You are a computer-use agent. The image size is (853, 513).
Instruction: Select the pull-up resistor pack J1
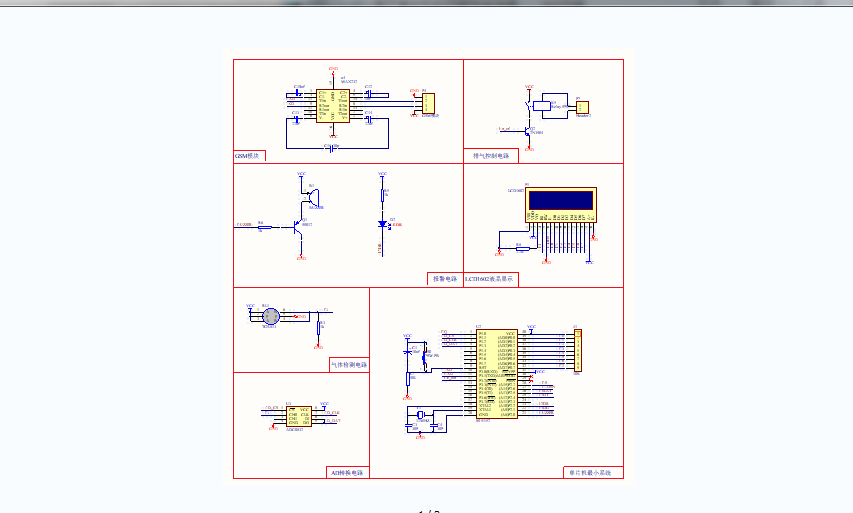pos(578,350)
